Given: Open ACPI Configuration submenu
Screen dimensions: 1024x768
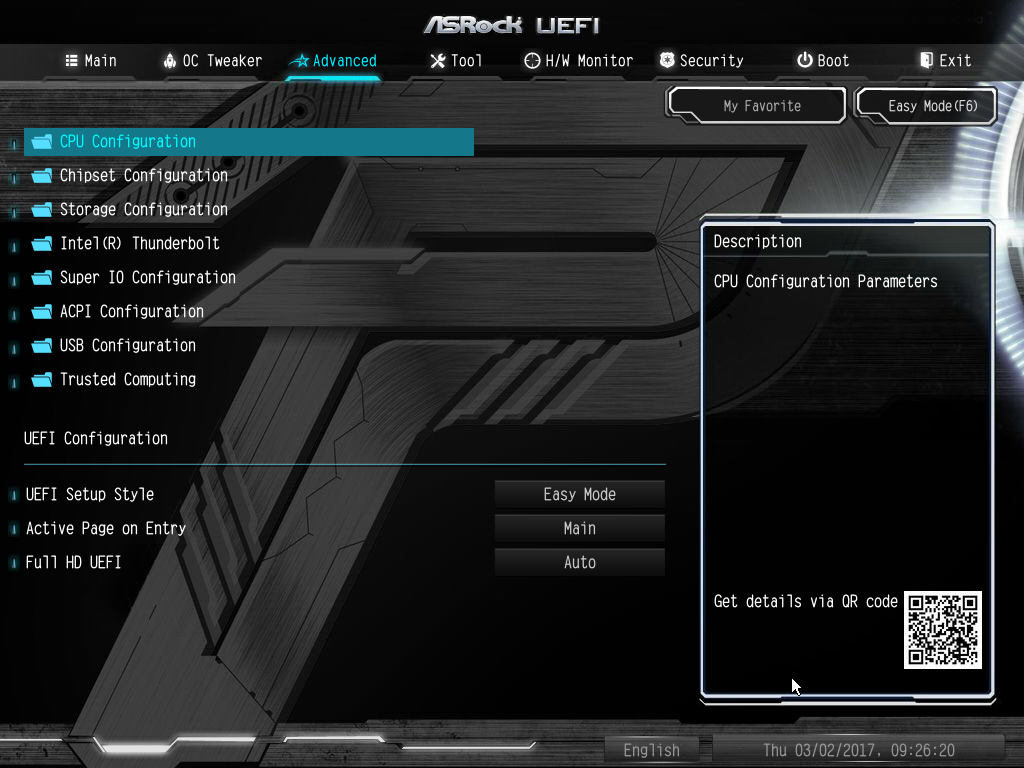Looking at the screenshot, I should (x=131, y=312).
